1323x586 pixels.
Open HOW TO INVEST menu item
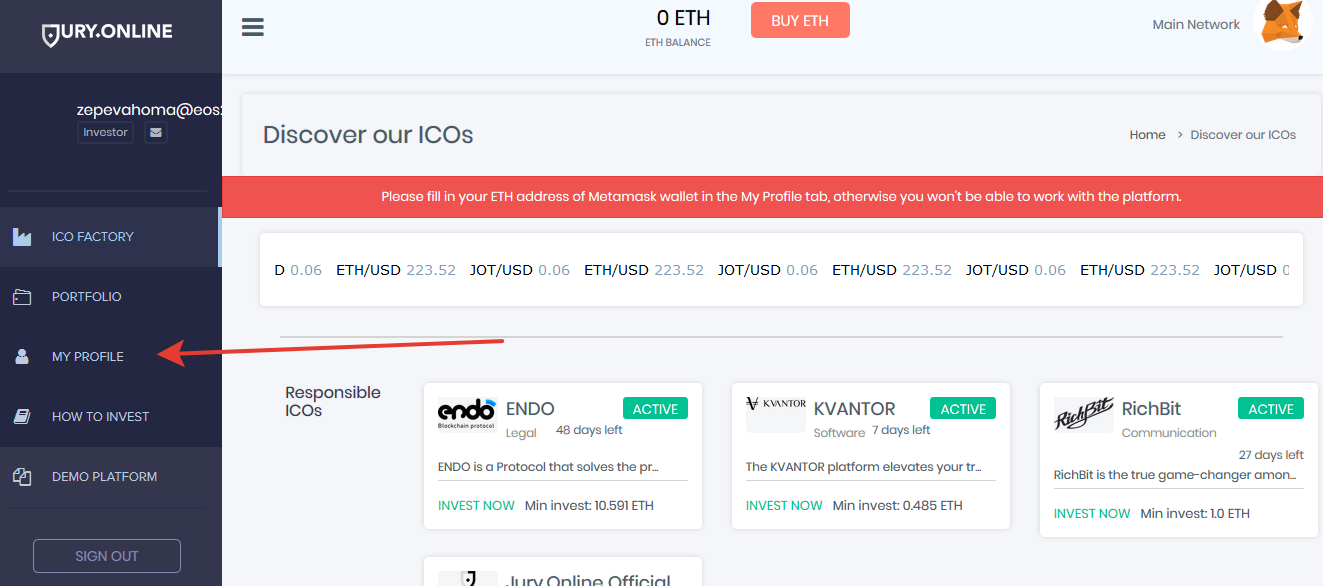tap(110, 417)
